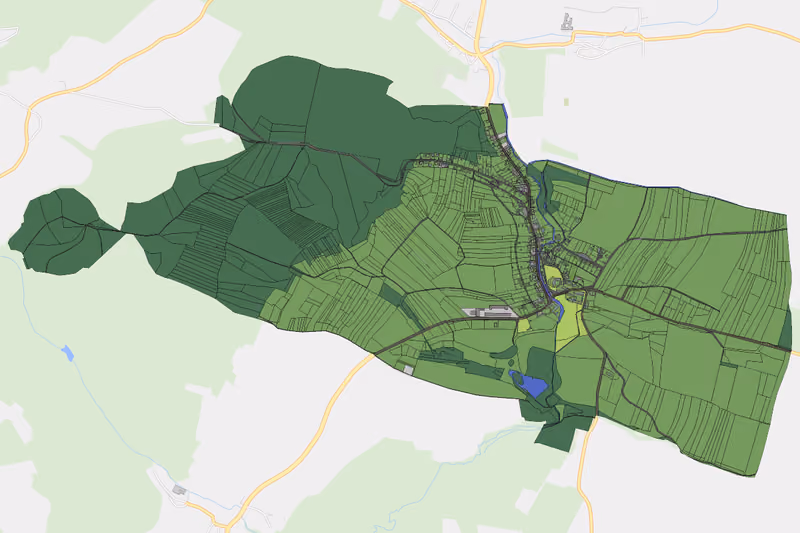This screenshot has height=533, width=800.
Task: Click the large yellow-green parcel beside the village
Action: pos(571,322)
